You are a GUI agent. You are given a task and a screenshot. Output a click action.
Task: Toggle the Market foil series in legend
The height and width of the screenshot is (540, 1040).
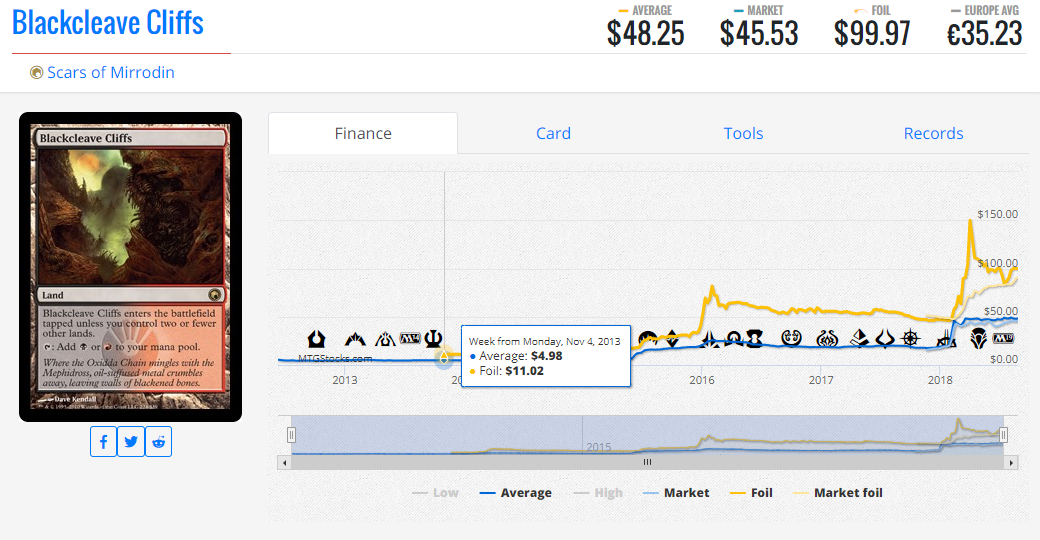[x=838, y=492]
